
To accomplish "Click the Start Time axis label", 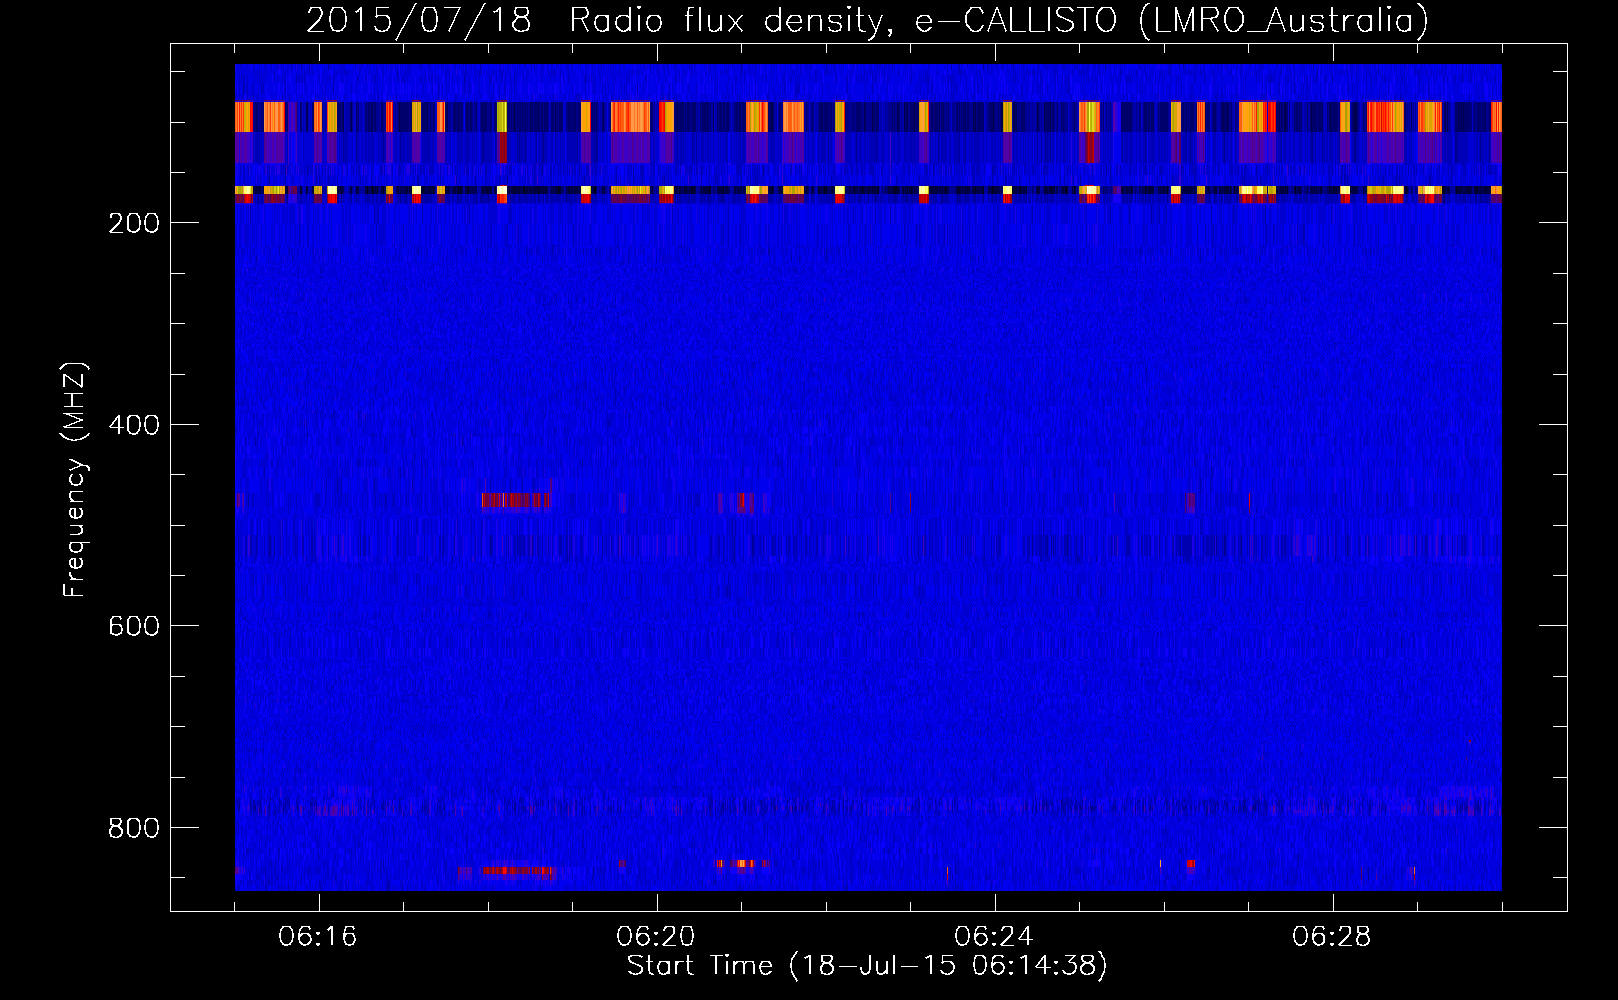I will (867, 966).
